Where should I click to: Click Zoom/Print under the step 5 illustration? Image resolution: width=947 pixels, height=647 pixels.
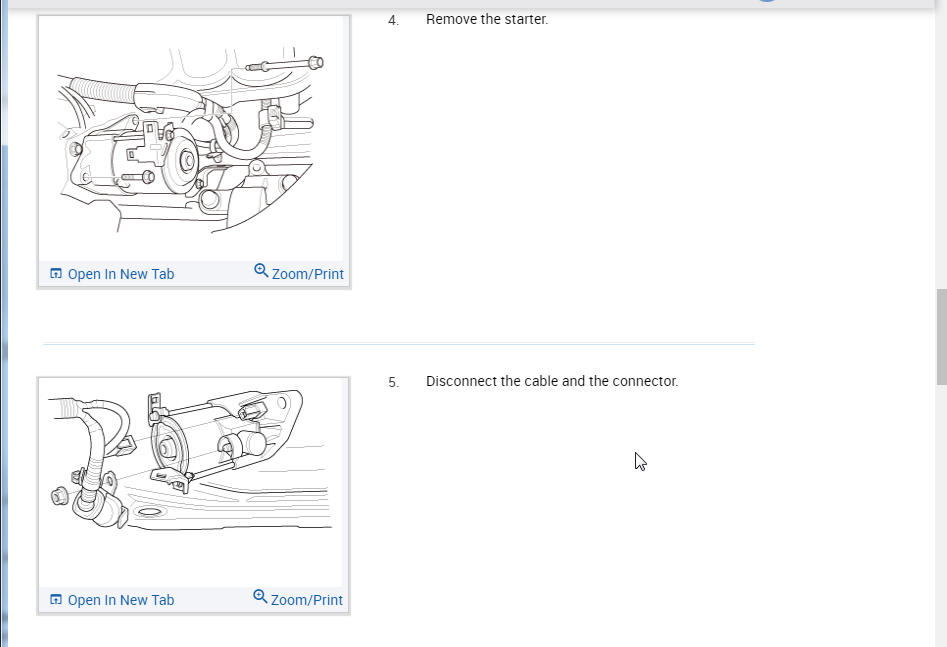tap(298, 599)
